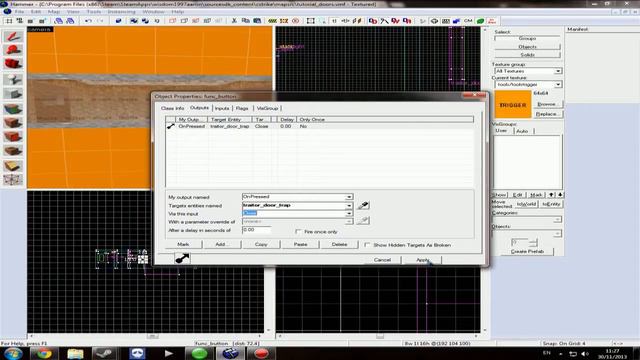This screenshot has height=360, width=640.
Task: Open Targets entities named dropdown
Action: tap(349, 205)
